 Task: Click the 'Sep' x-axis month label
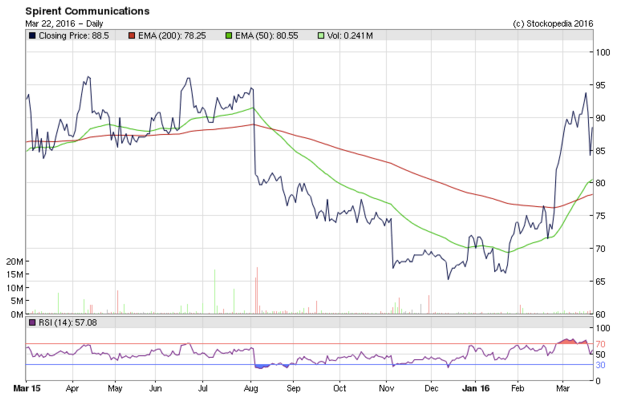[293, 388]
